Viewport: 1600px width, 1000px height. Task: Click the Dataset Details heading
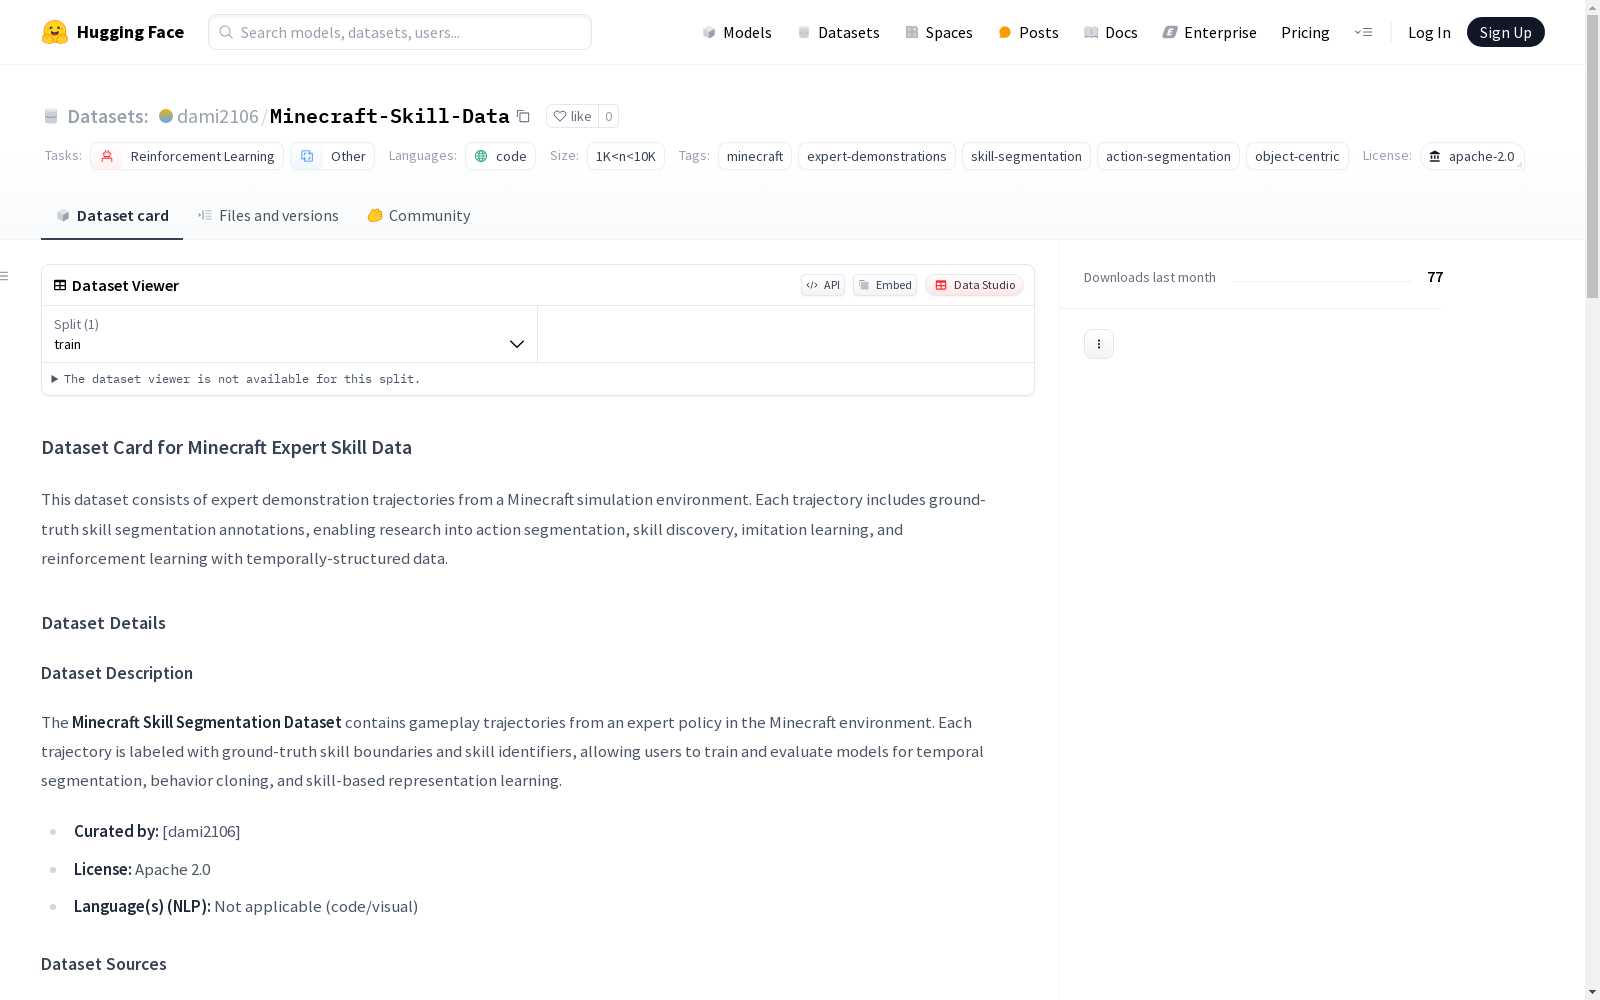pos(104,623)
